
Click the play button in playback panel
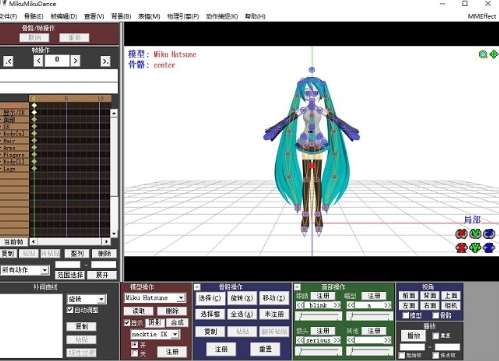413,335
